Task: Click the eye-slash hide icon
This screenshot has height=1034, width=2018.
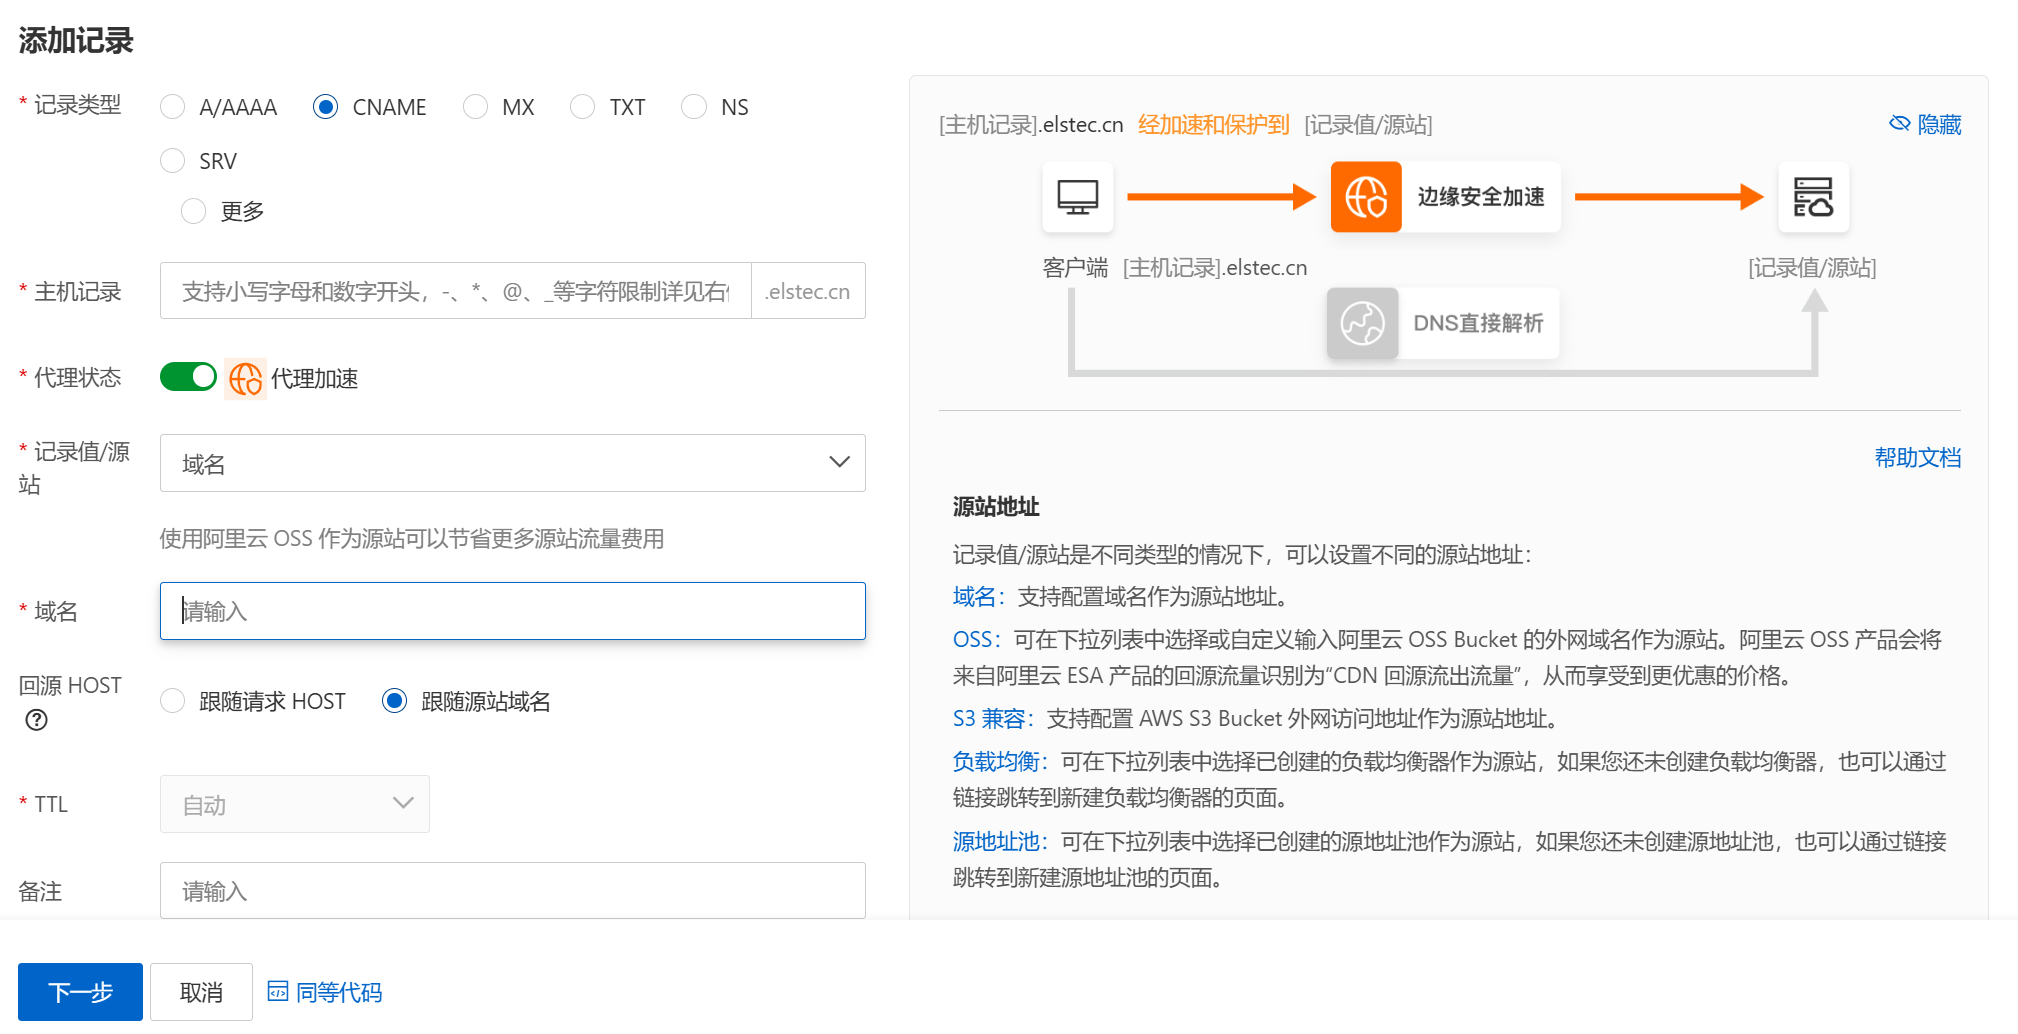Action: coord(1899,124)
